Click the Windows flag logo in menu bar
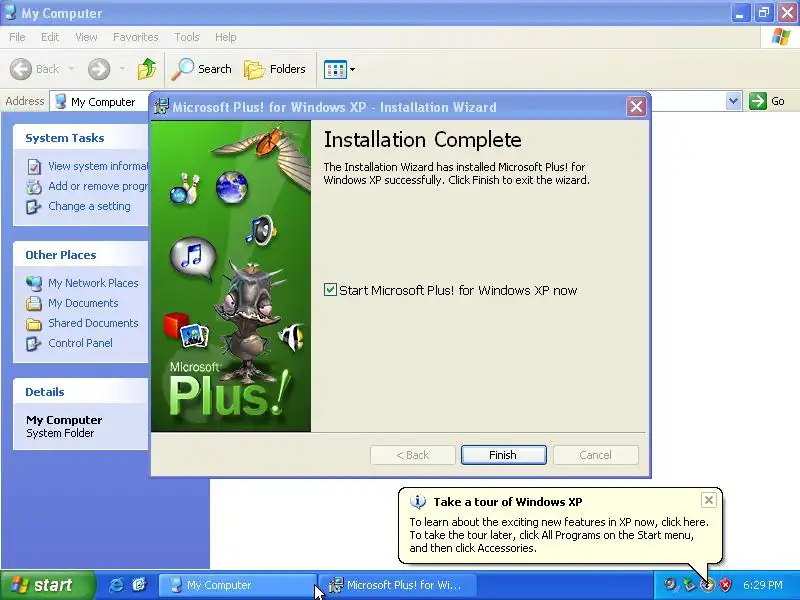 [781, 37]
